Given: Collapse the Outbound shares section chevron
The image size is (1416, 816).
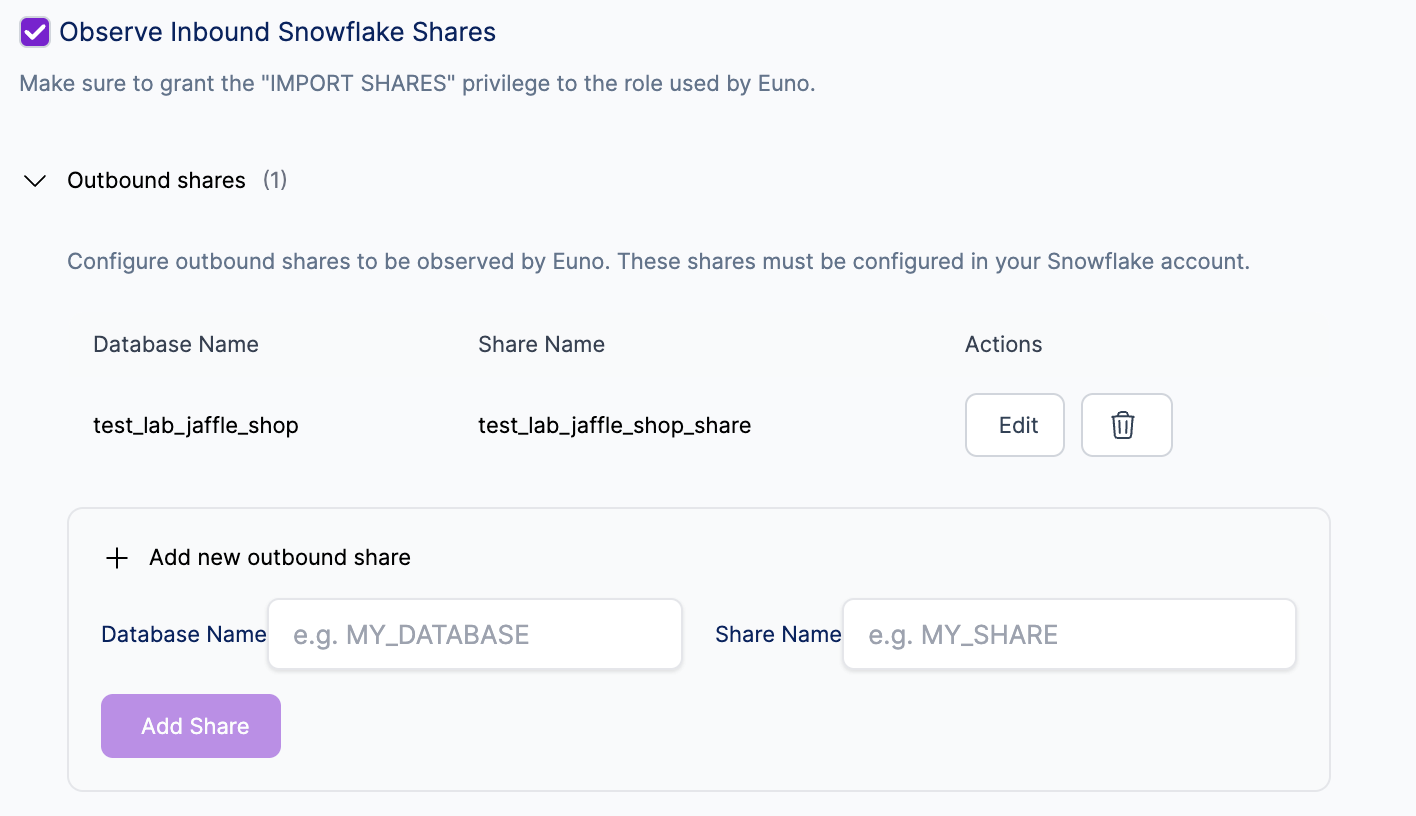Looking at the screenshot, I should pos(35,181).
